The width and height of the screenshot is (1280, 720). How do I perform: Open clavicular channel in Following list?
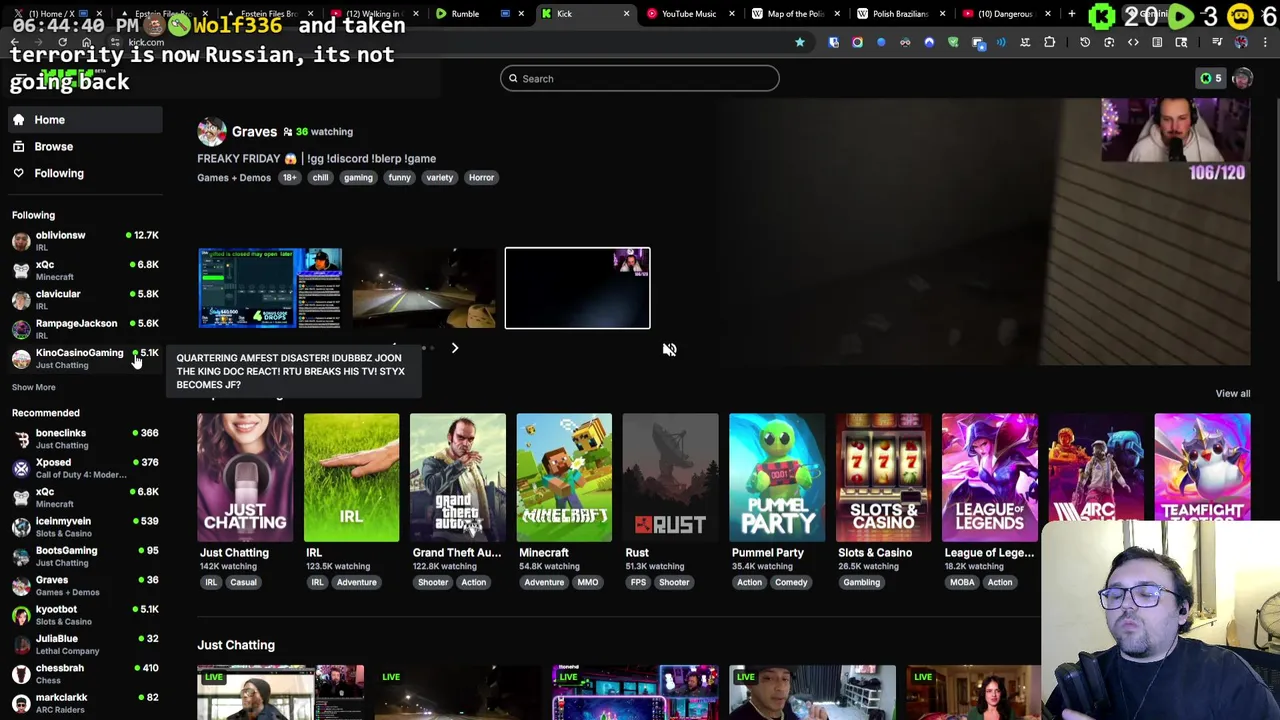click(x=85, y=300)
